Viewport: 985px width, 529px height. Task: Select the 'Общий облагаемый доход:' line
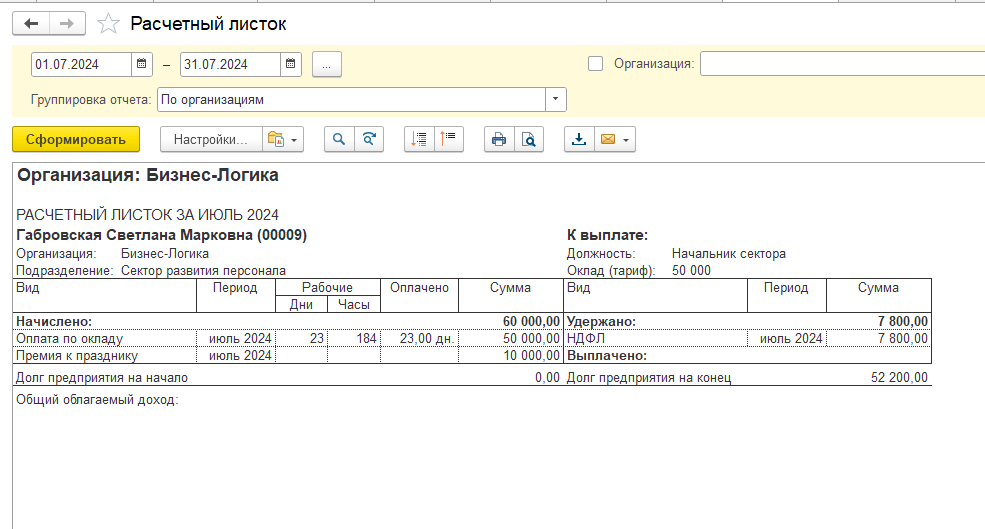(x=97, y=400)
